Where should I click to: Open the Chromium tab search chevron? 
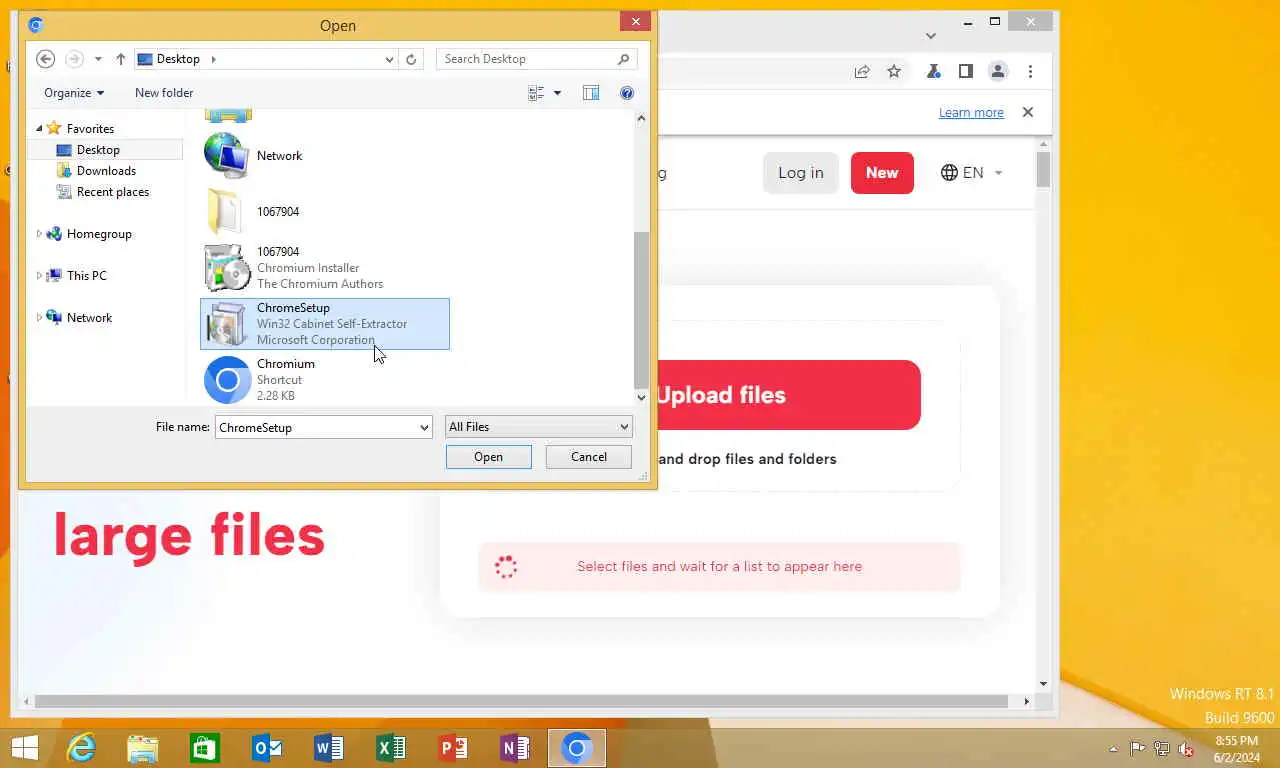pyautogui.click(x=930, y=36)
